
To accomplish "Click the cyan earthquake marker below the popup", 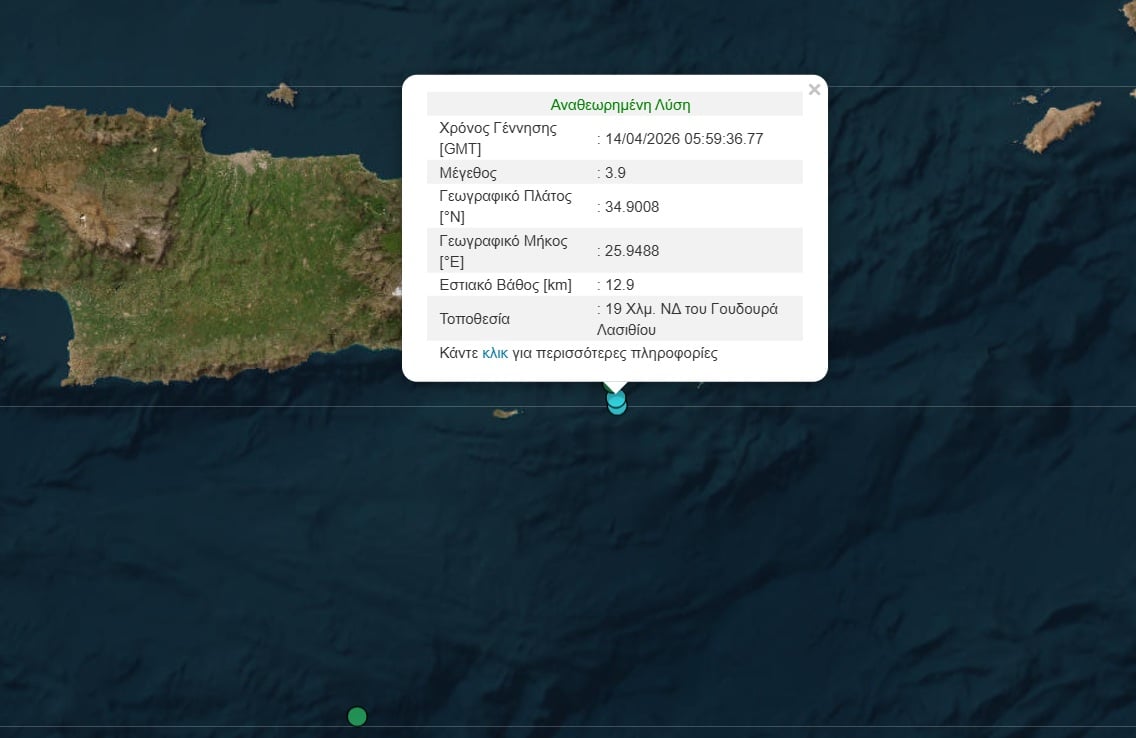I will pyautogui.click(x=617, y=403).
